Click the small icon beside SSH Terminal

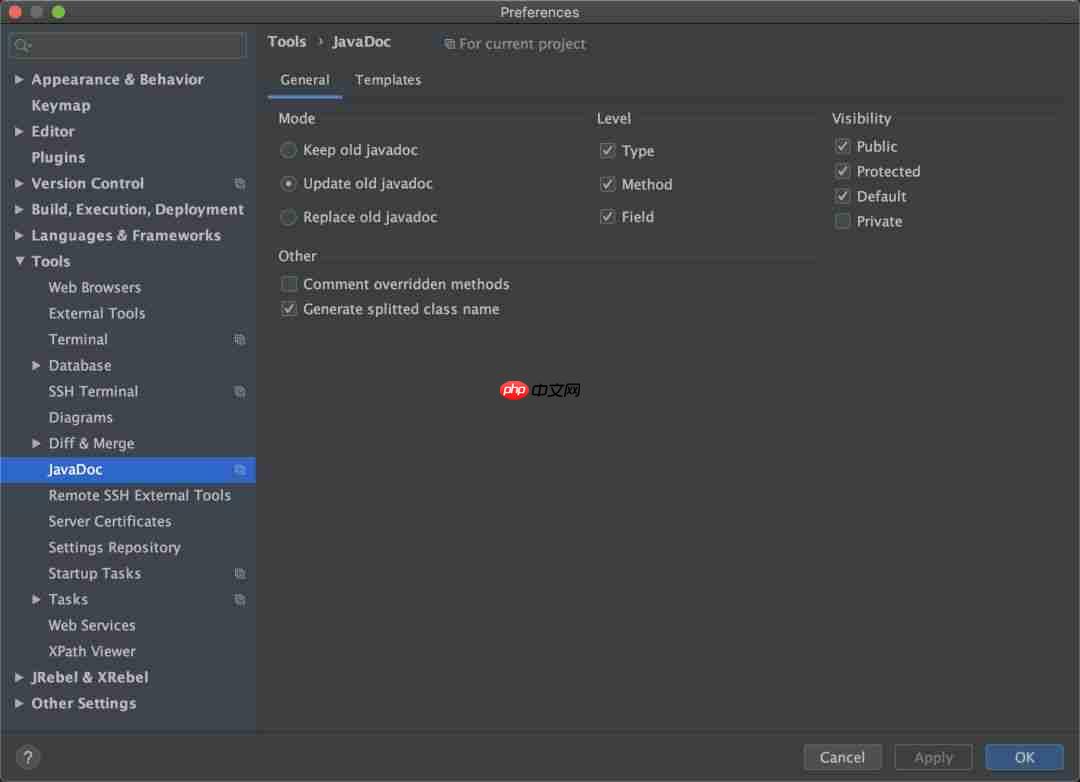240,391
